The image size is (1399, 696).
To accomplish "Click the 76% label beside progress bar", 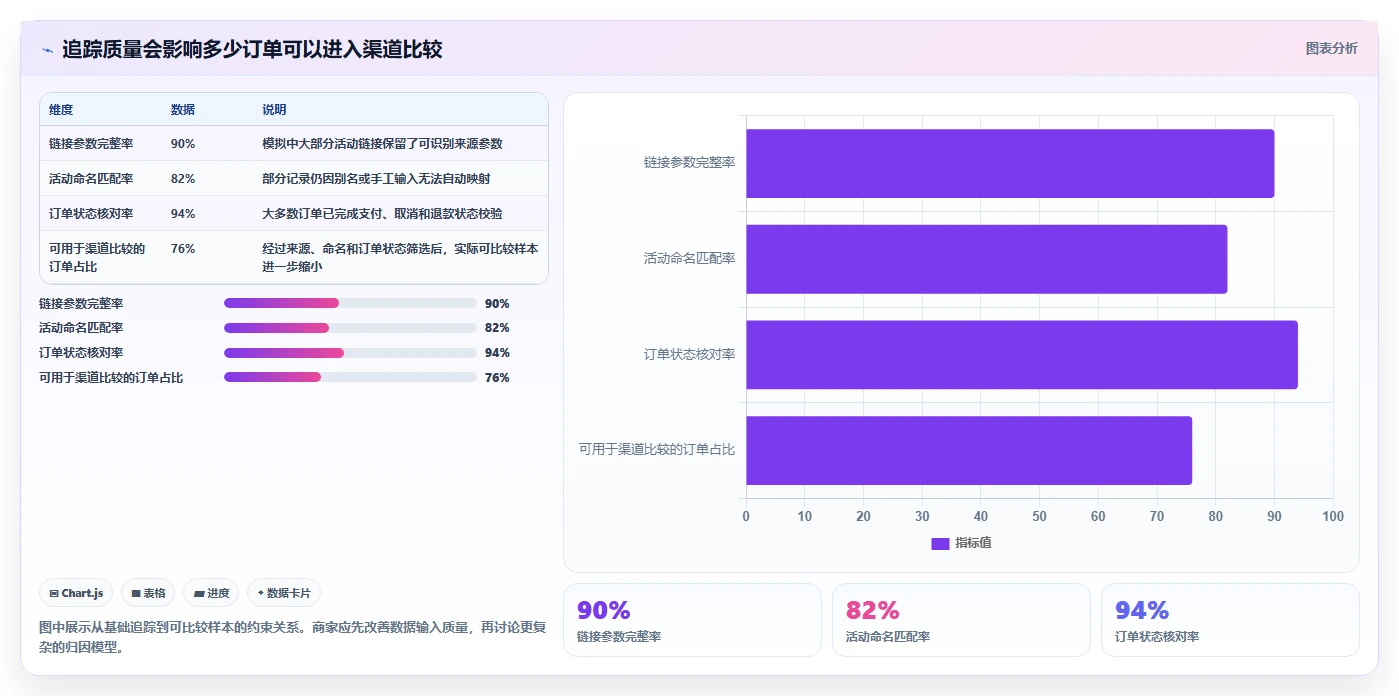I will click(x=497, y=378).
